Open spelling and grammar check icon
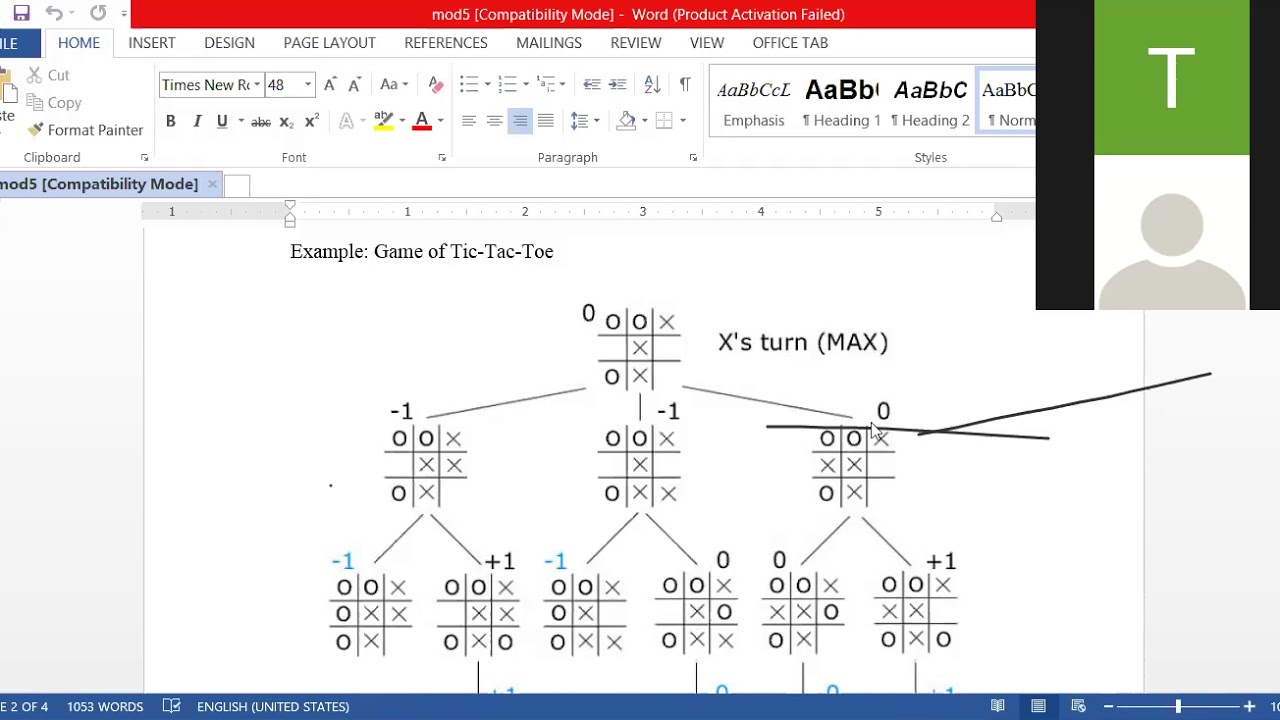Screen dimensions: 1280x720 (172, 706)
